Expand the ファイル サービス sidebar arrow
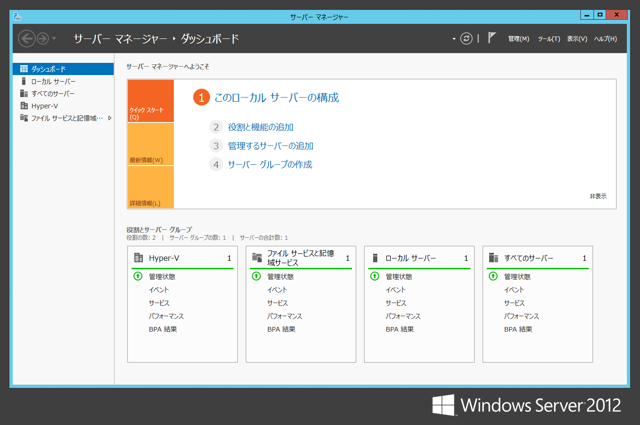Image resolution: width=640 pixels, height=425 pixels. point(109,118)
